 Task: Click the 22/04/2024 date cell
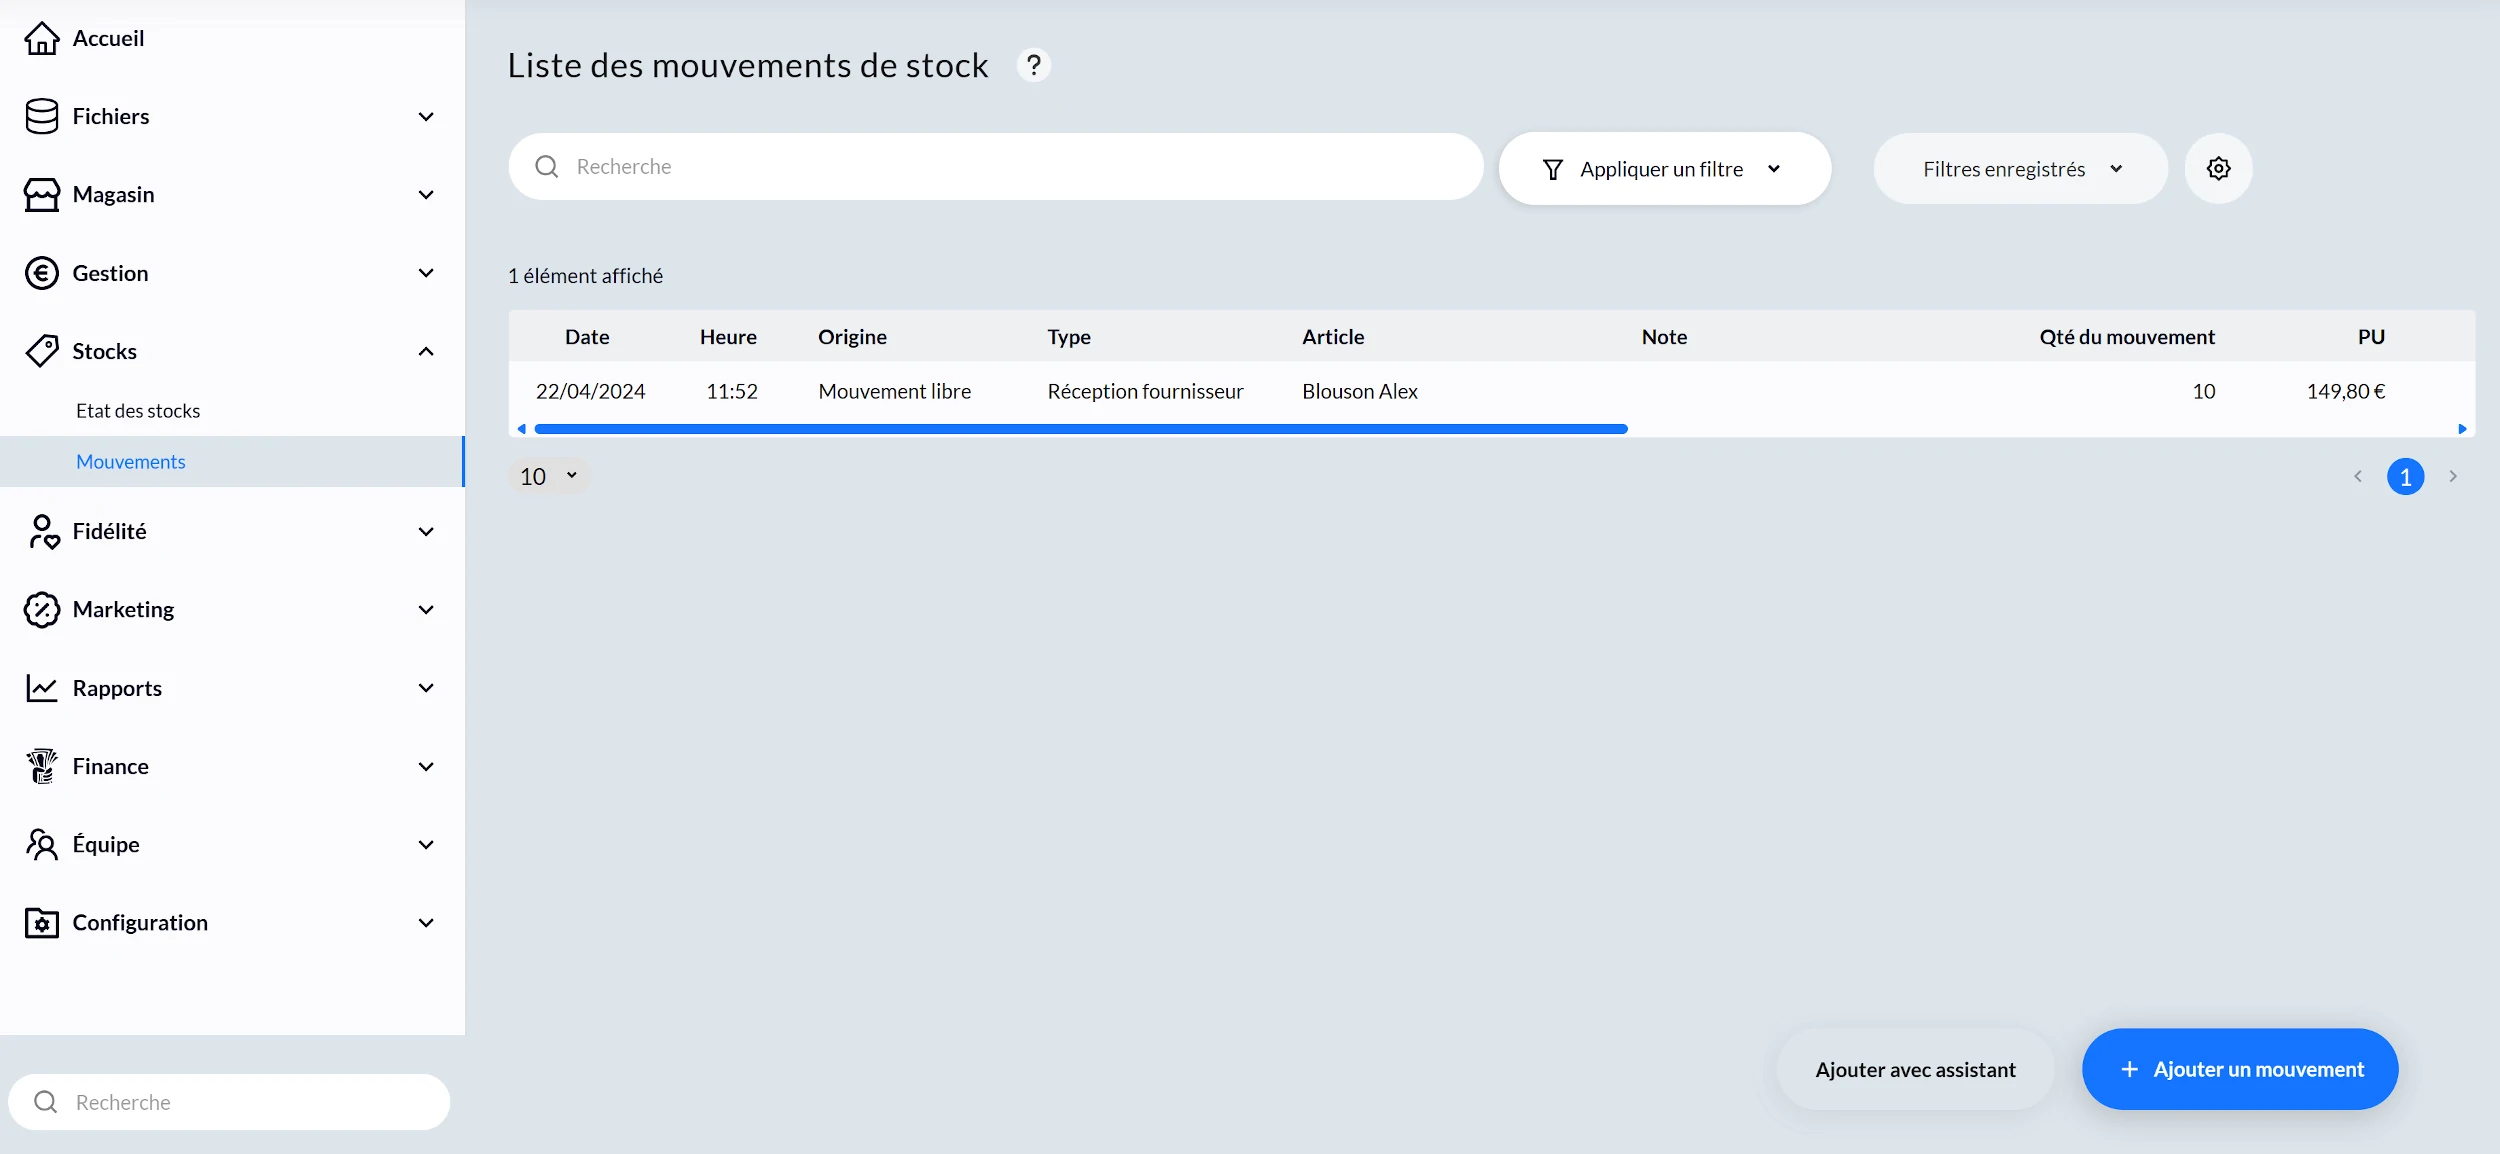[590, 391]
